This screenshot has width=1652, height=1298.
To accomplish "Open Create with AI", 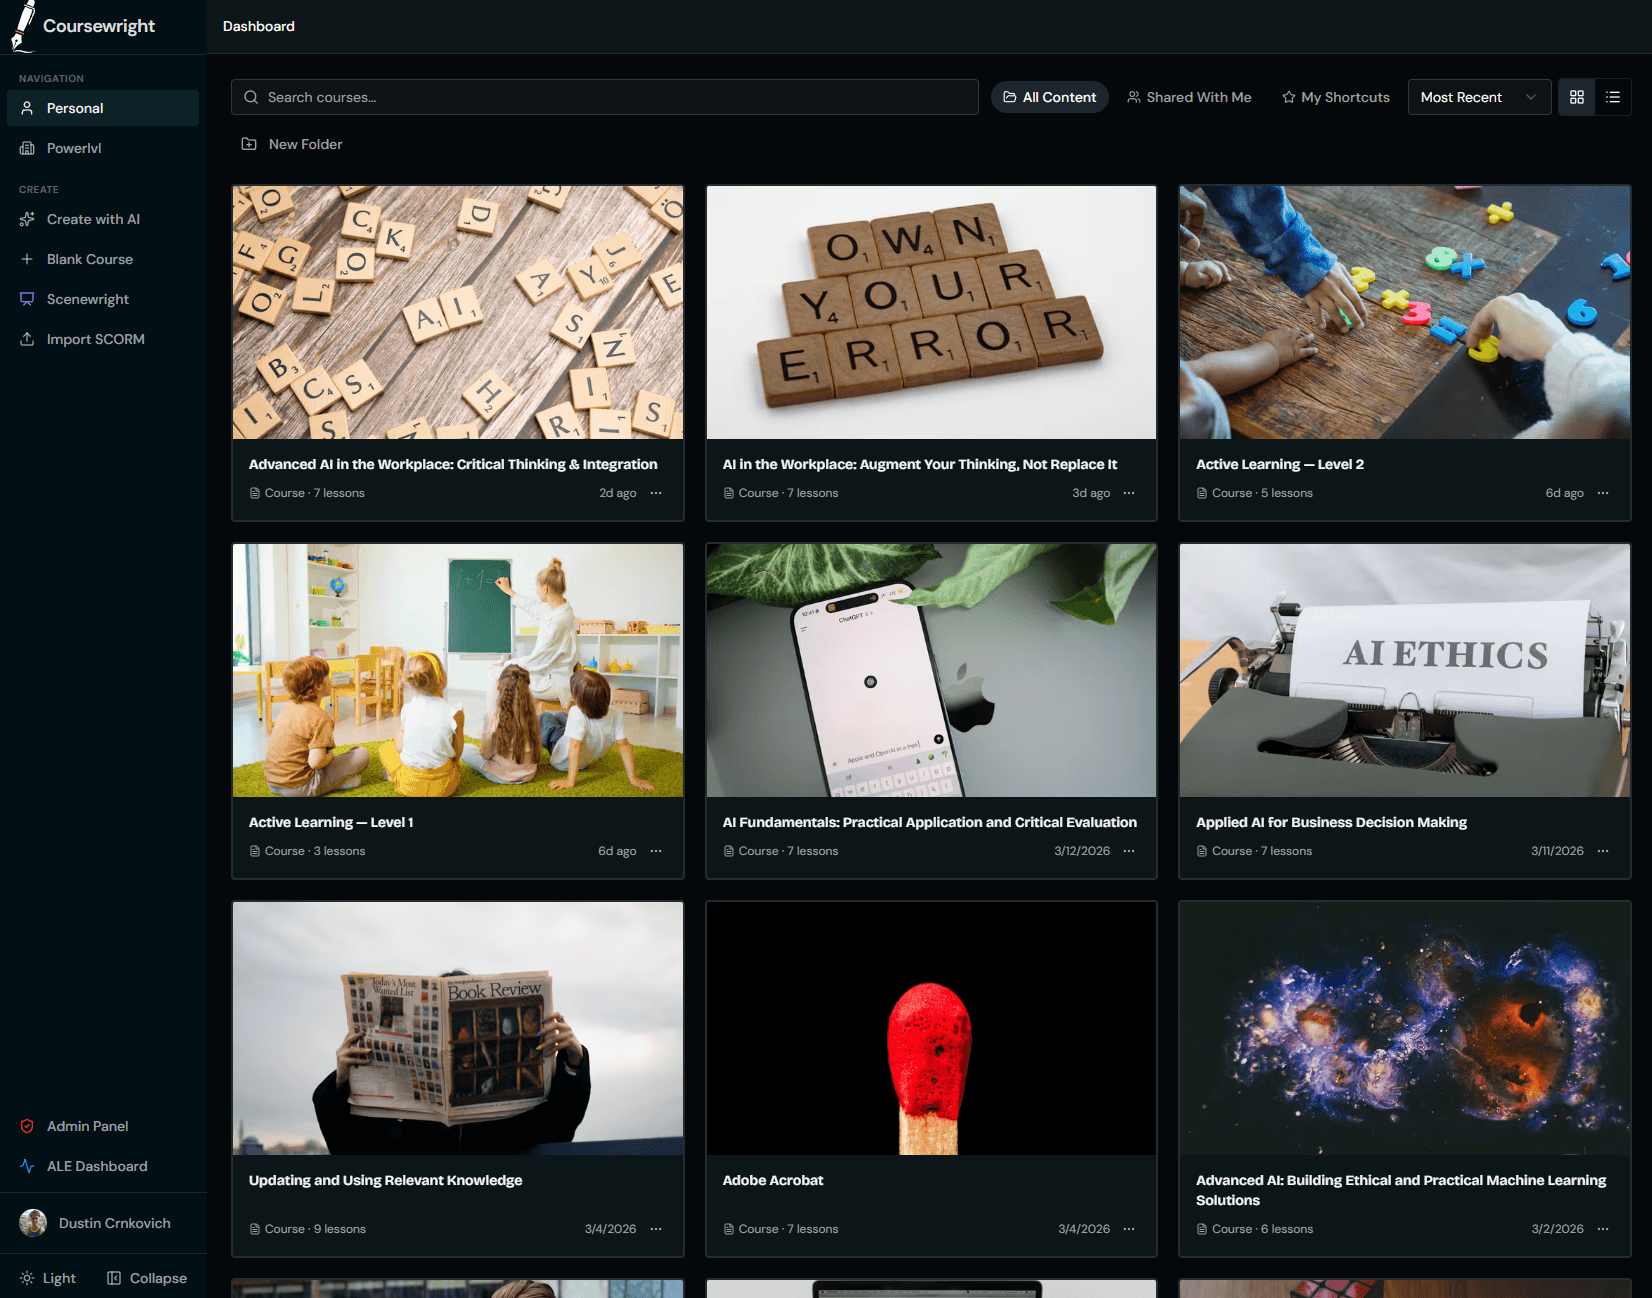I will [x=93, y=219].
